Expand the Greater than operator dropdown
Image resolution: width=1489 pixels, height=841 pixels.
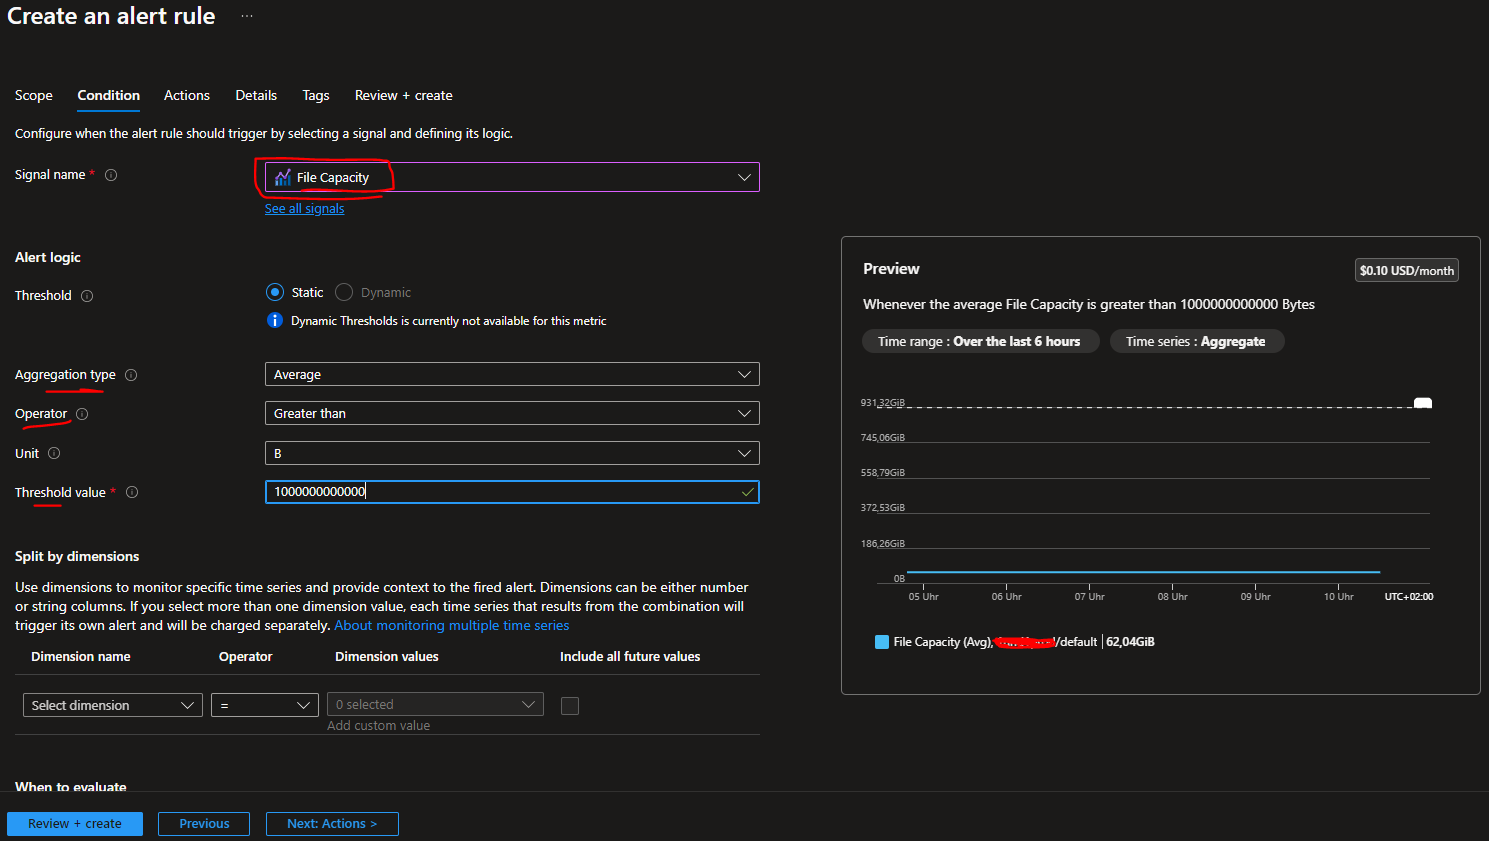[x=512, y=413]
